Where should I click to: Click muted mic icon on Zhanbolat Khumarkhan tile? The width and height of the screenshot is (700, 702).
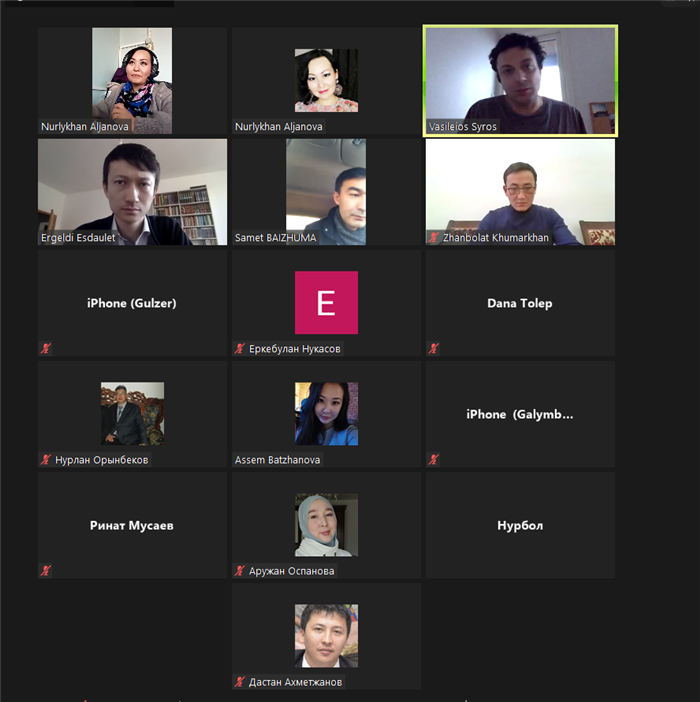(433, 237)
